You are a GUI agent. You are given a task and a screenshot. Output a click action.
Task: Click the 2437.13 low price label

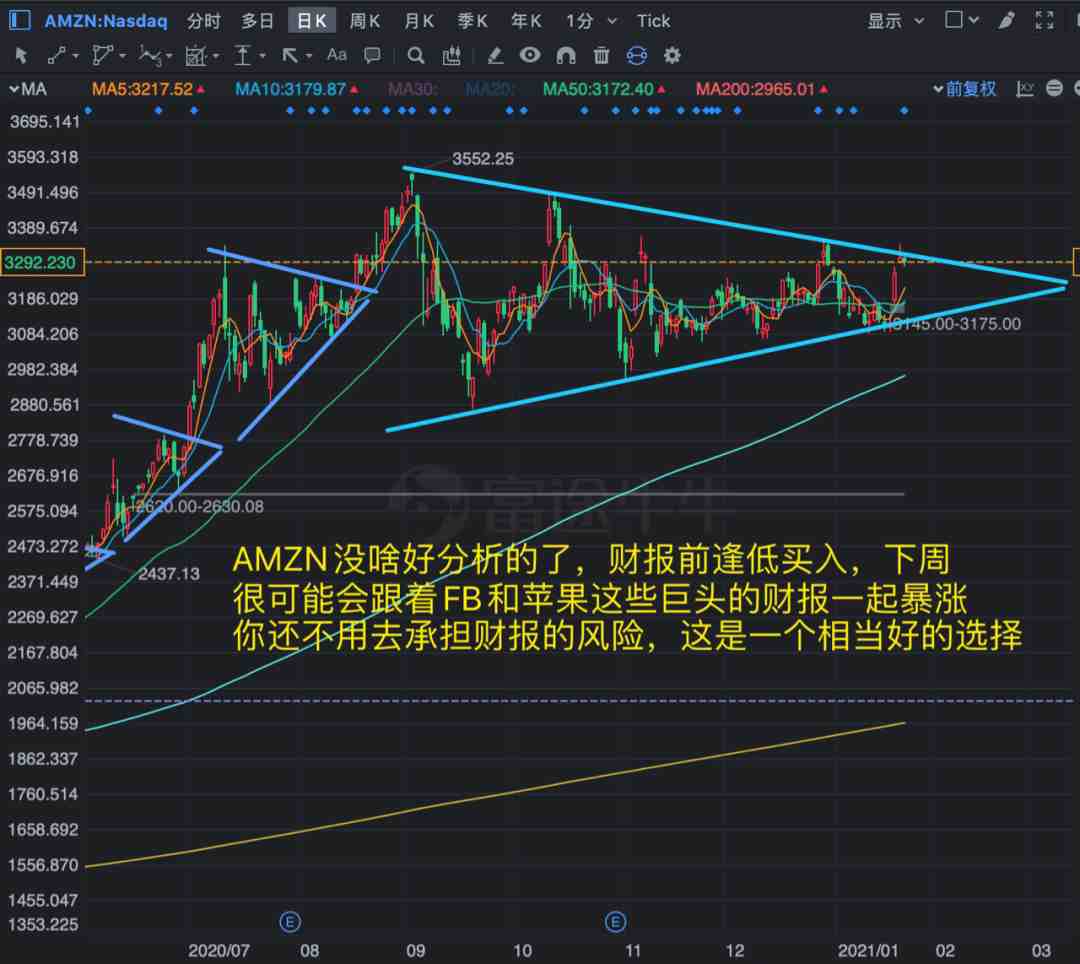(169, 574)
